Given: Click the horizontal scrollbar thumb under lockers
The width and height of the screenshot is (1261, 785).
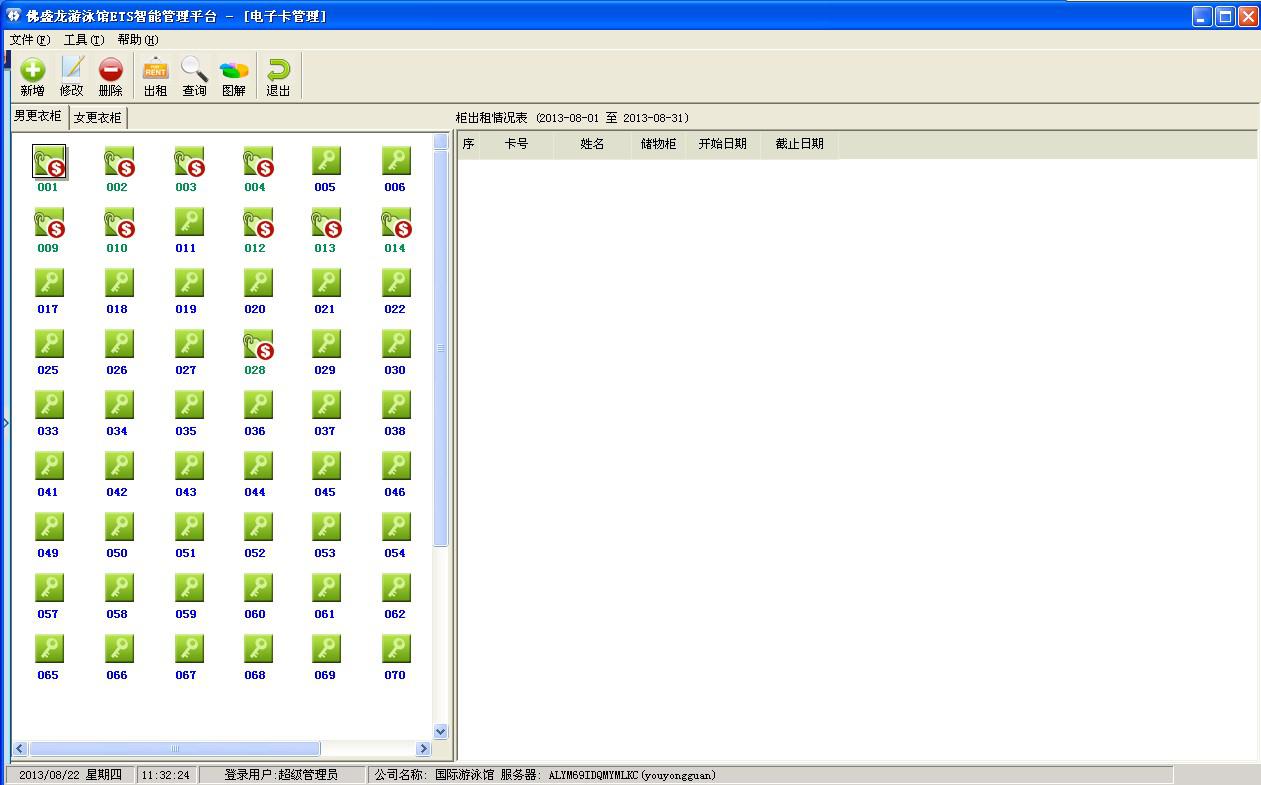Looking at the screenshot, I should coord(175,748).
